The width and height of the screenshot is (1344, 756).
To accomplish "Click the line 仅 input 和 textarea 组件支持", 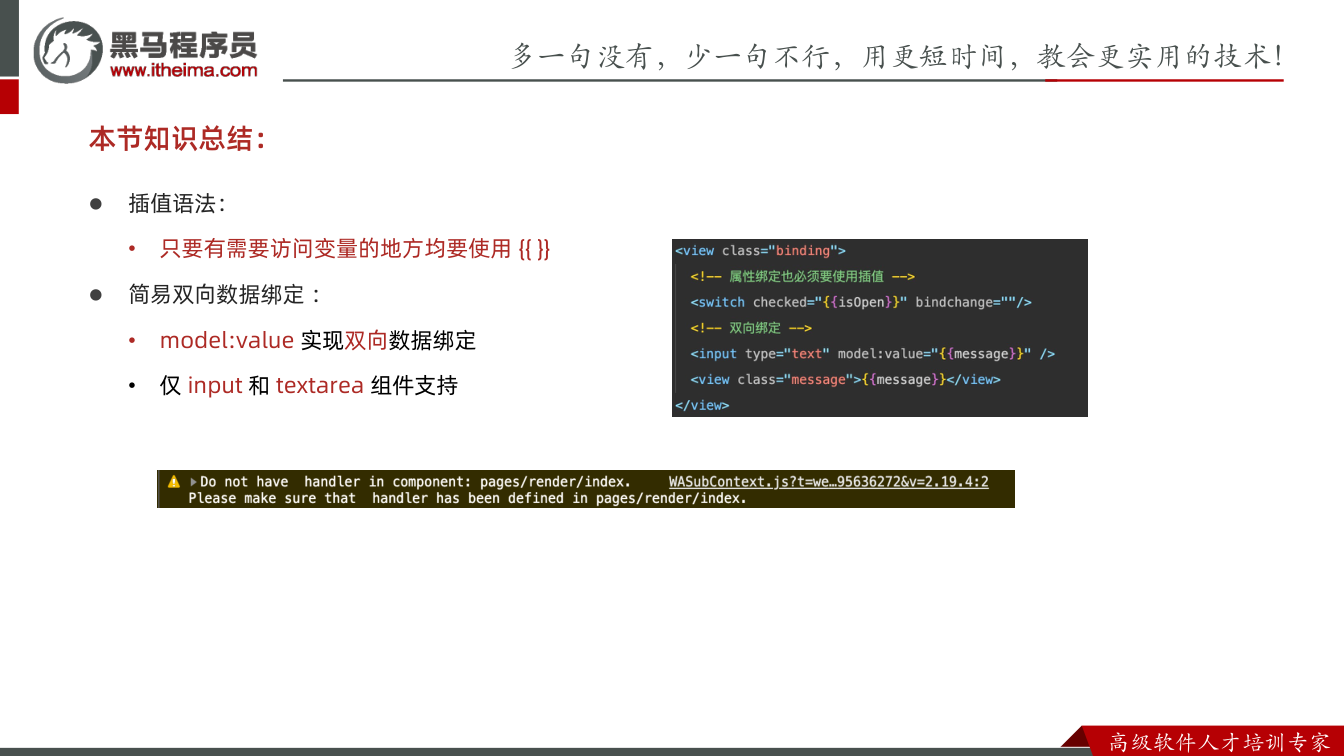I will pyautogui.click(x=308, y=385).
